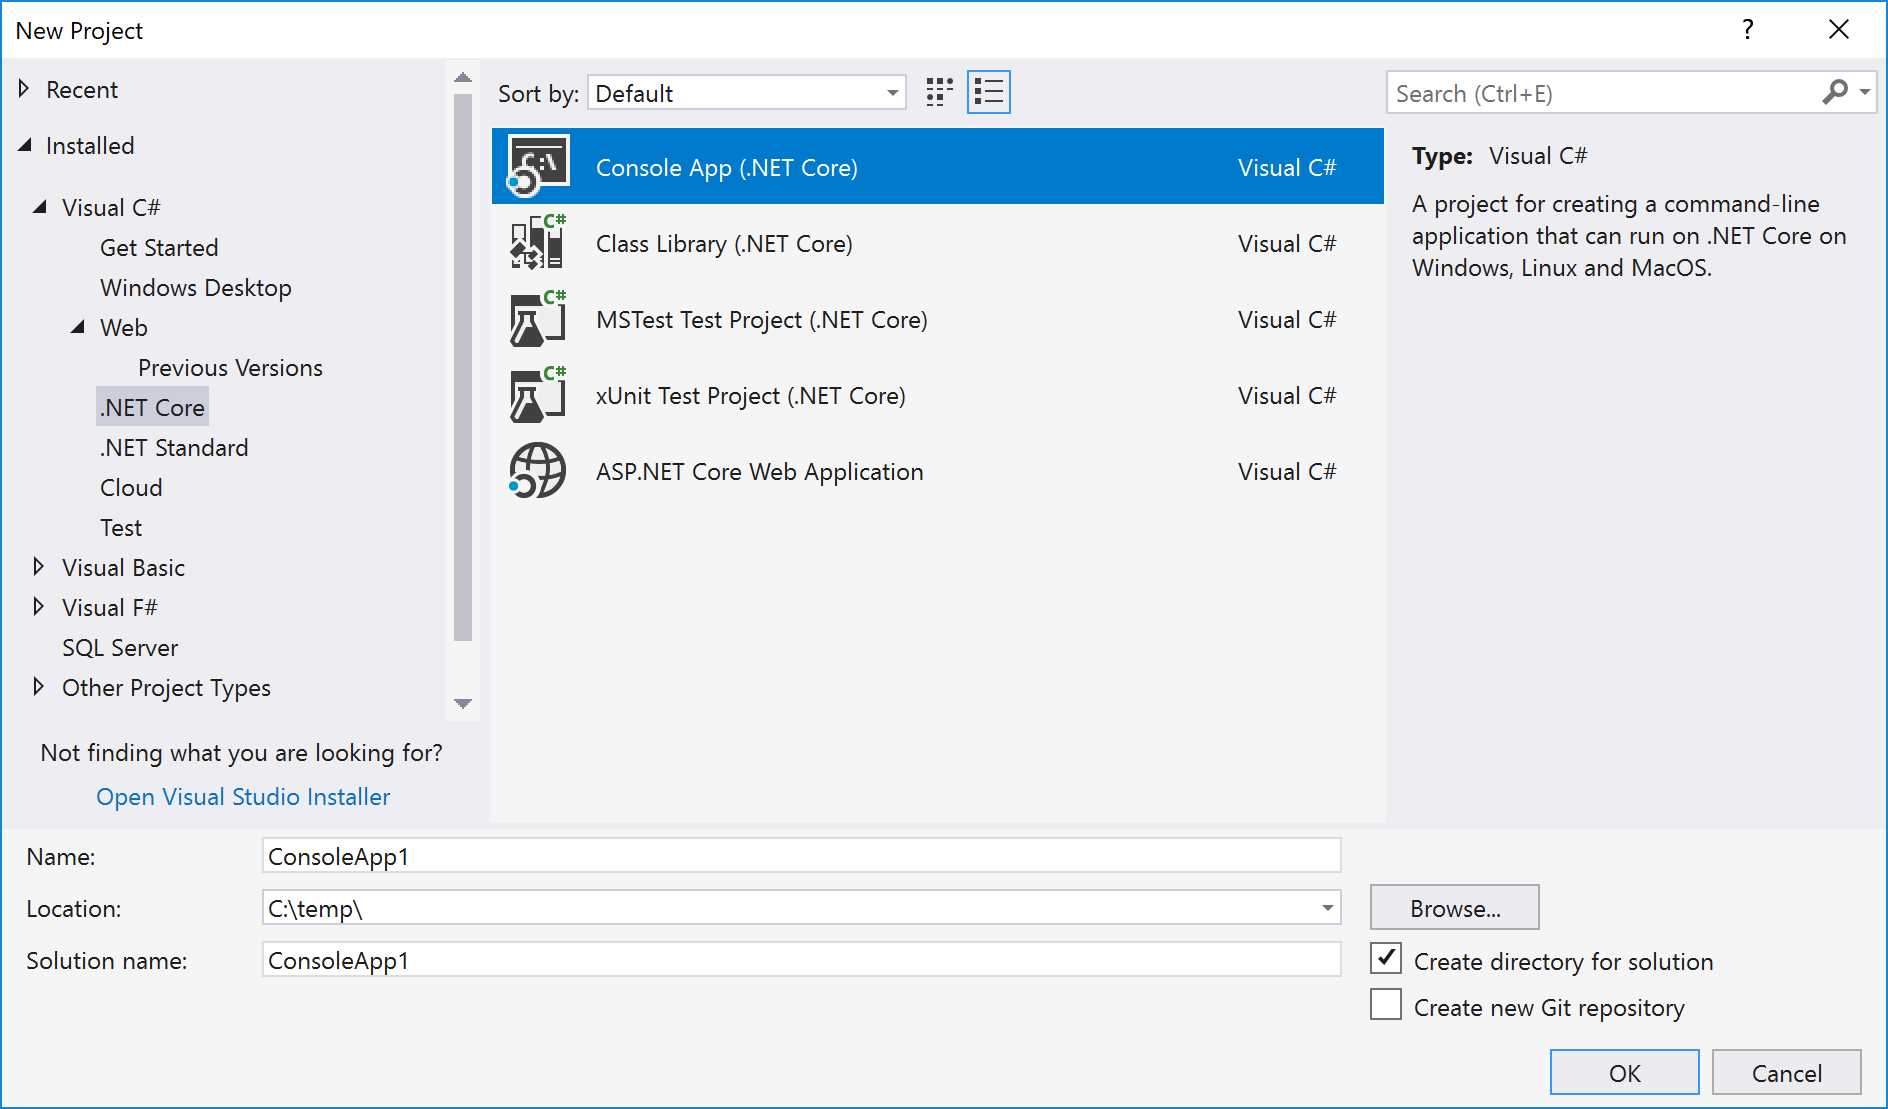Uncheck Create directory for solution
The image size is (1888, 1109).
coord(1385,959)
